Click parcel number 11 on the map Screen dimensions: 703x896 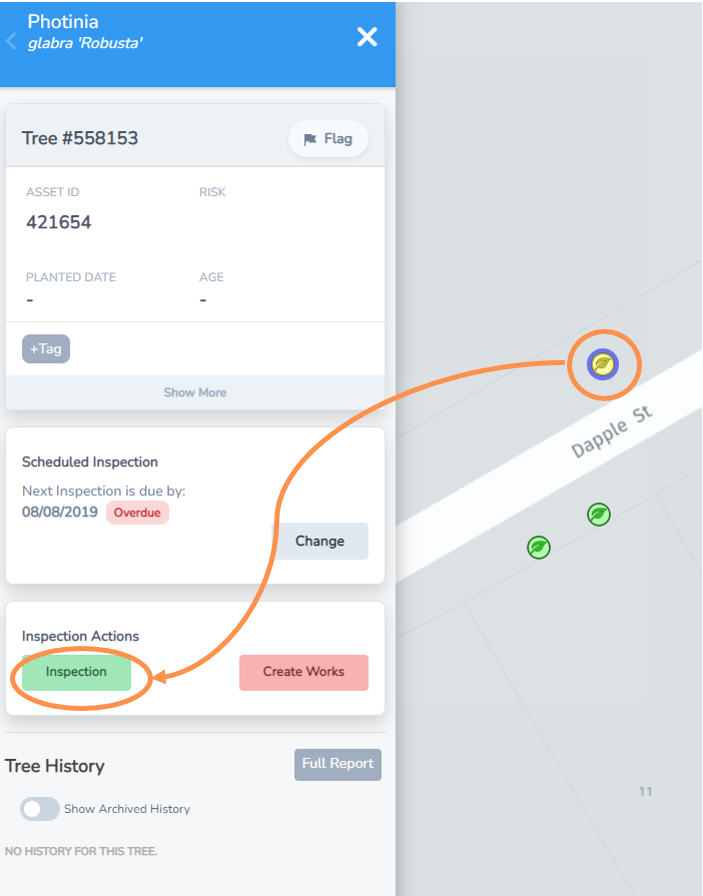click(645, 792)
